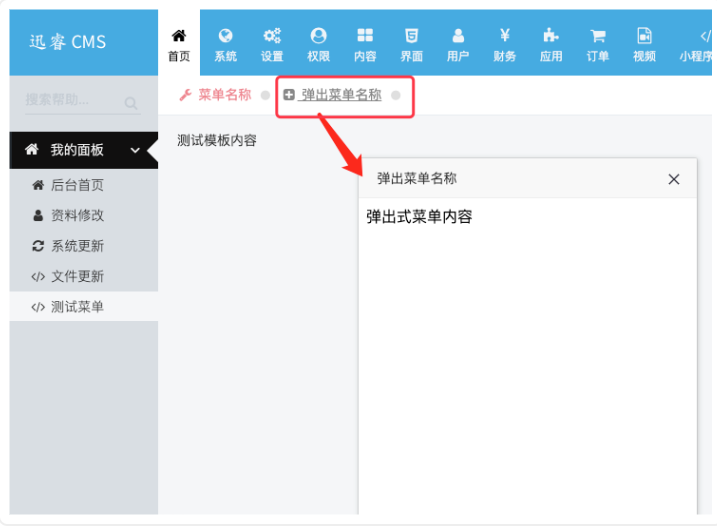Image resolution: width=717 pixels, height=528 pixels.
Task: Click the plus icon beside 弹出菜单名称
Action: [x=289, y=95]
